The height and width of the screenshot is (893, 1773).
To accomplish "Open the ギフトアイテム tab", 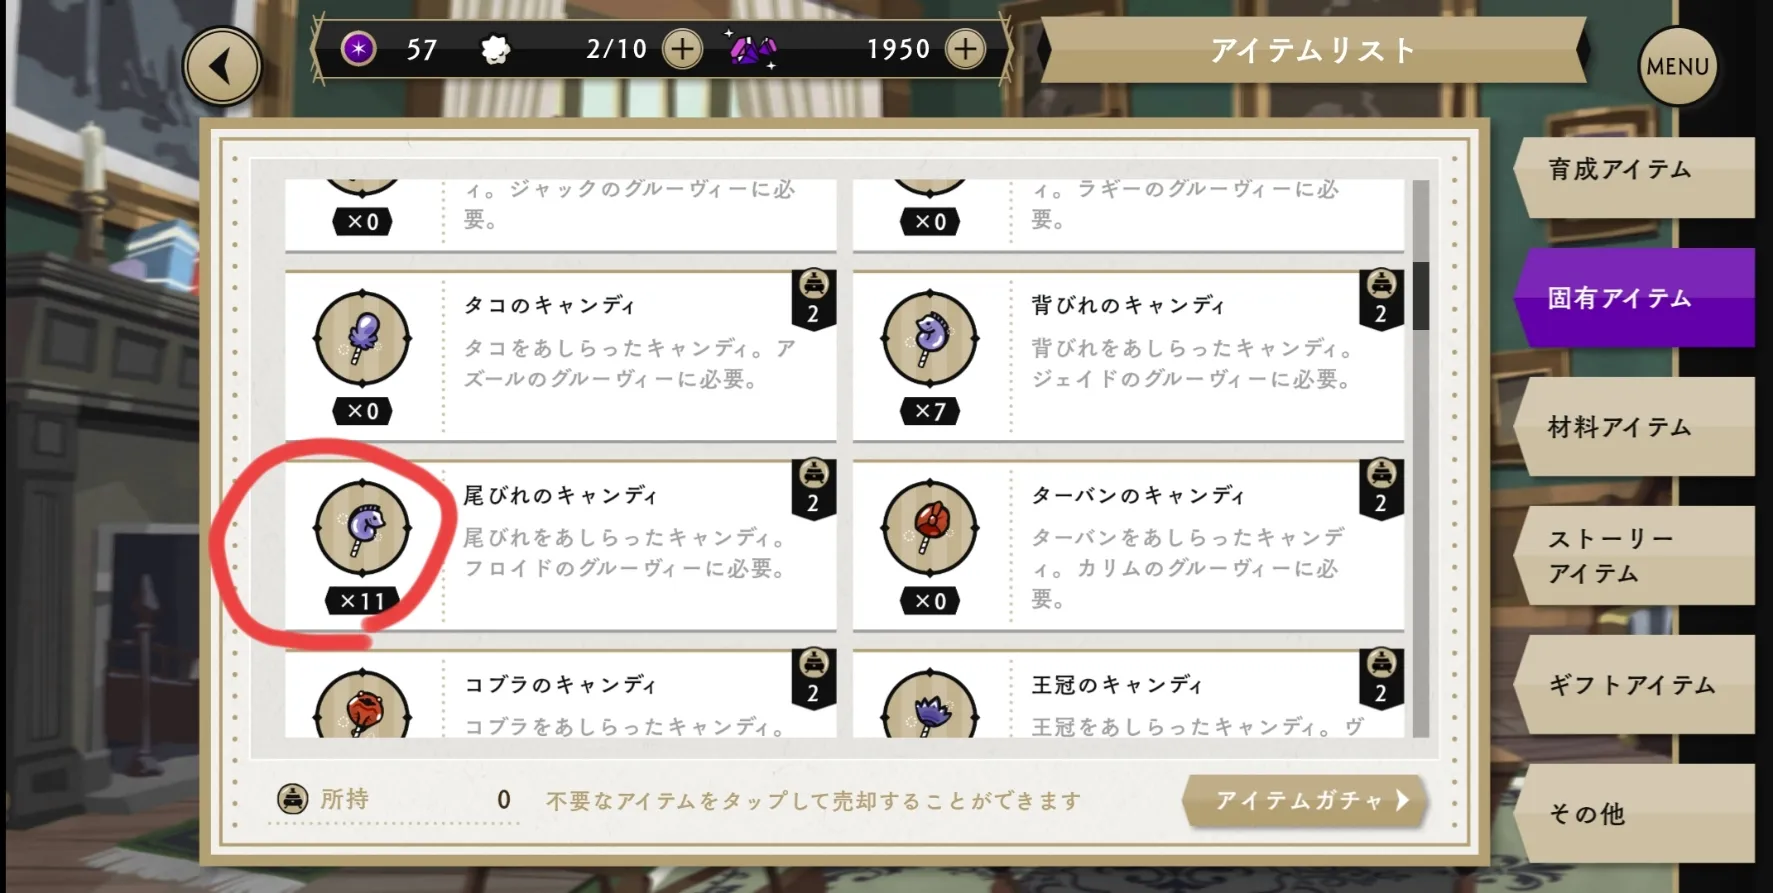I will point(1634,685).
